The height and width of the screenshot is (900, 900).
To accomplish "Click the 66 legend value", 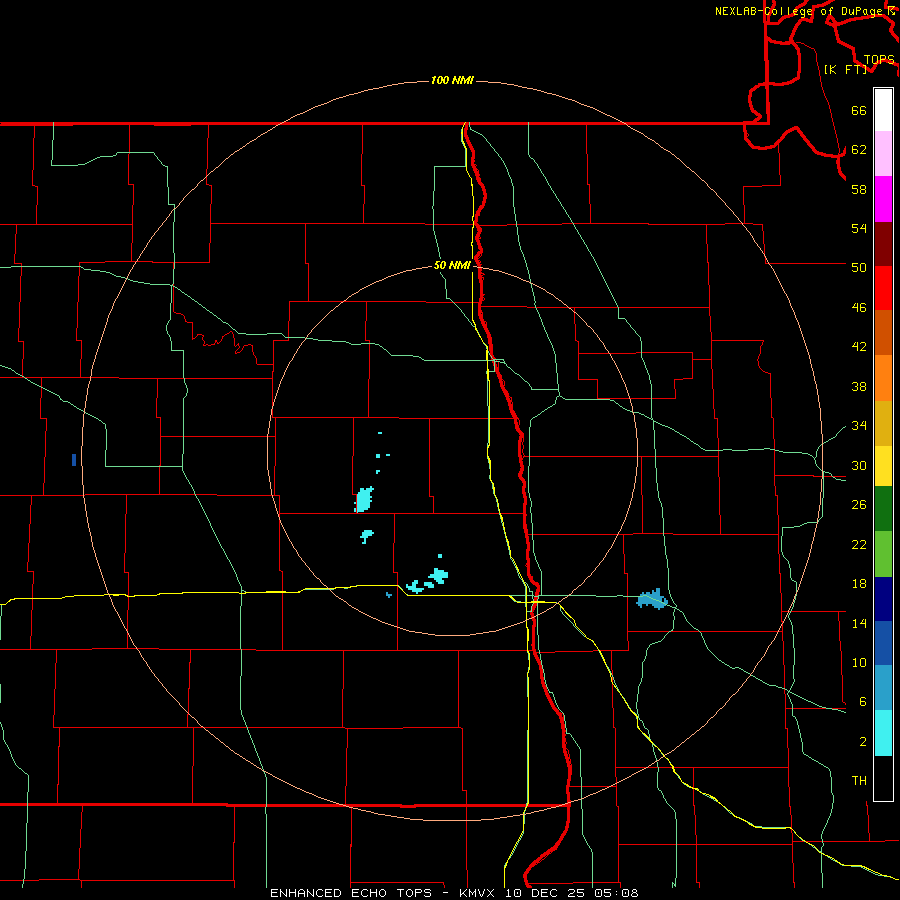I will [859, 110].
